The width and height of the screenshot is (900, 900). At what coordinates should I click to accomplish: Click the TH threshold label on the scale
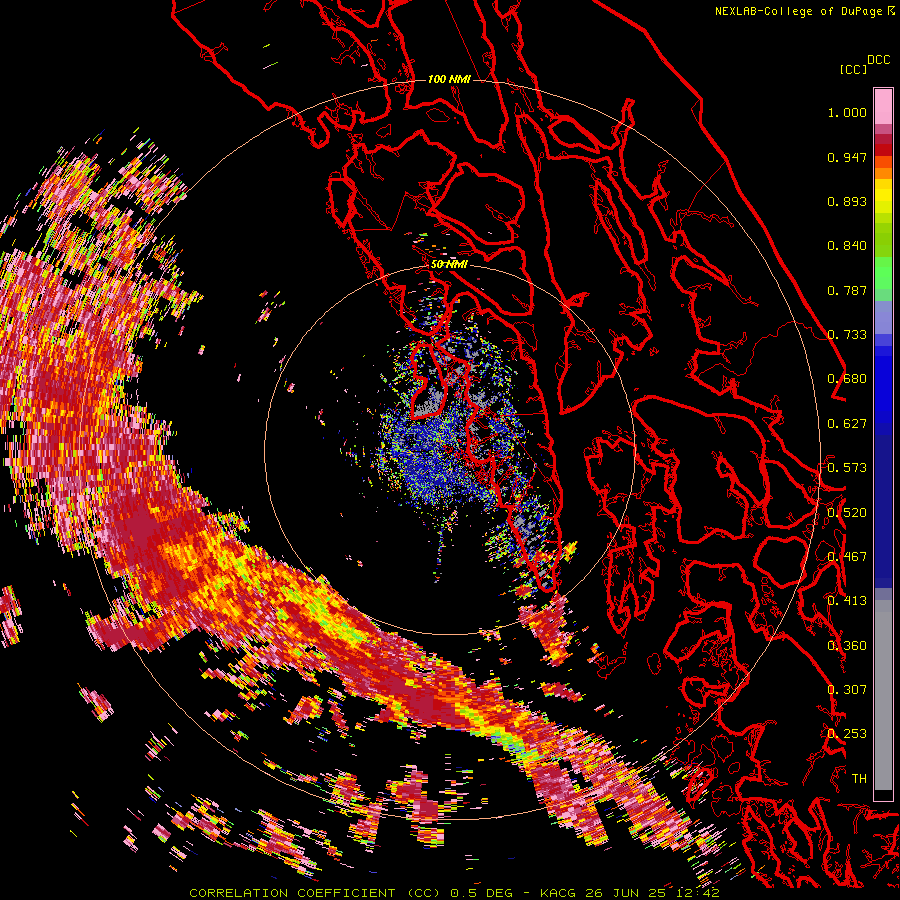(859, 778)
